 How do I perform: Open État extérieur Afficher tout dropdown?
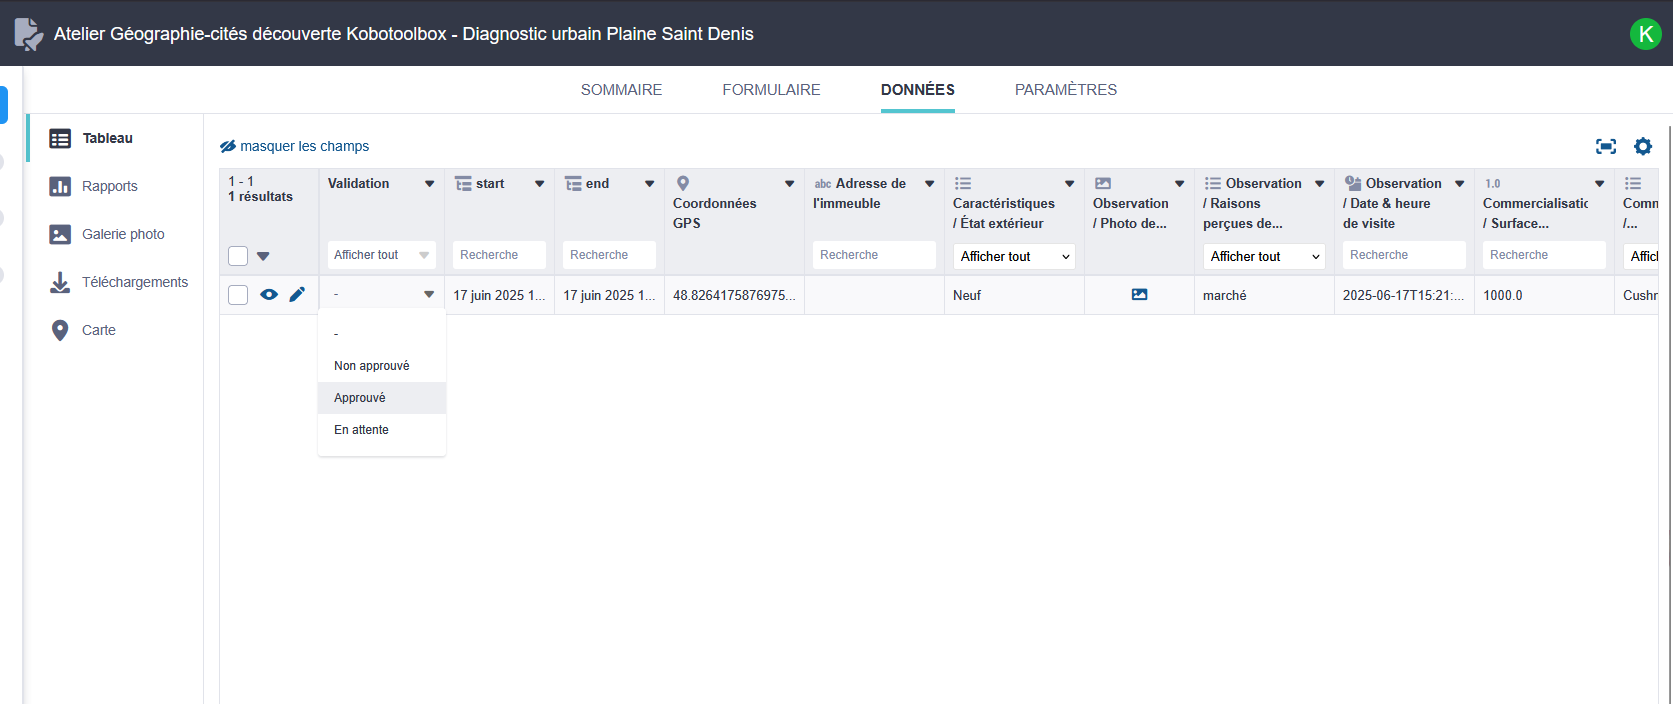1014,256
